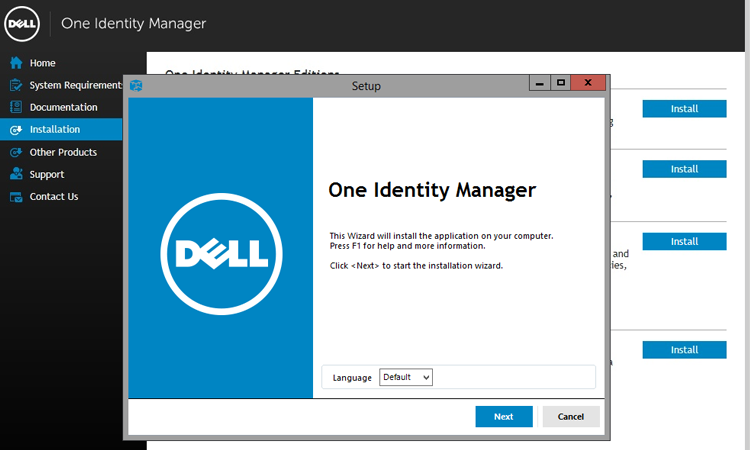
Task: Click the Home house icon
Action: tap(16, 63)
